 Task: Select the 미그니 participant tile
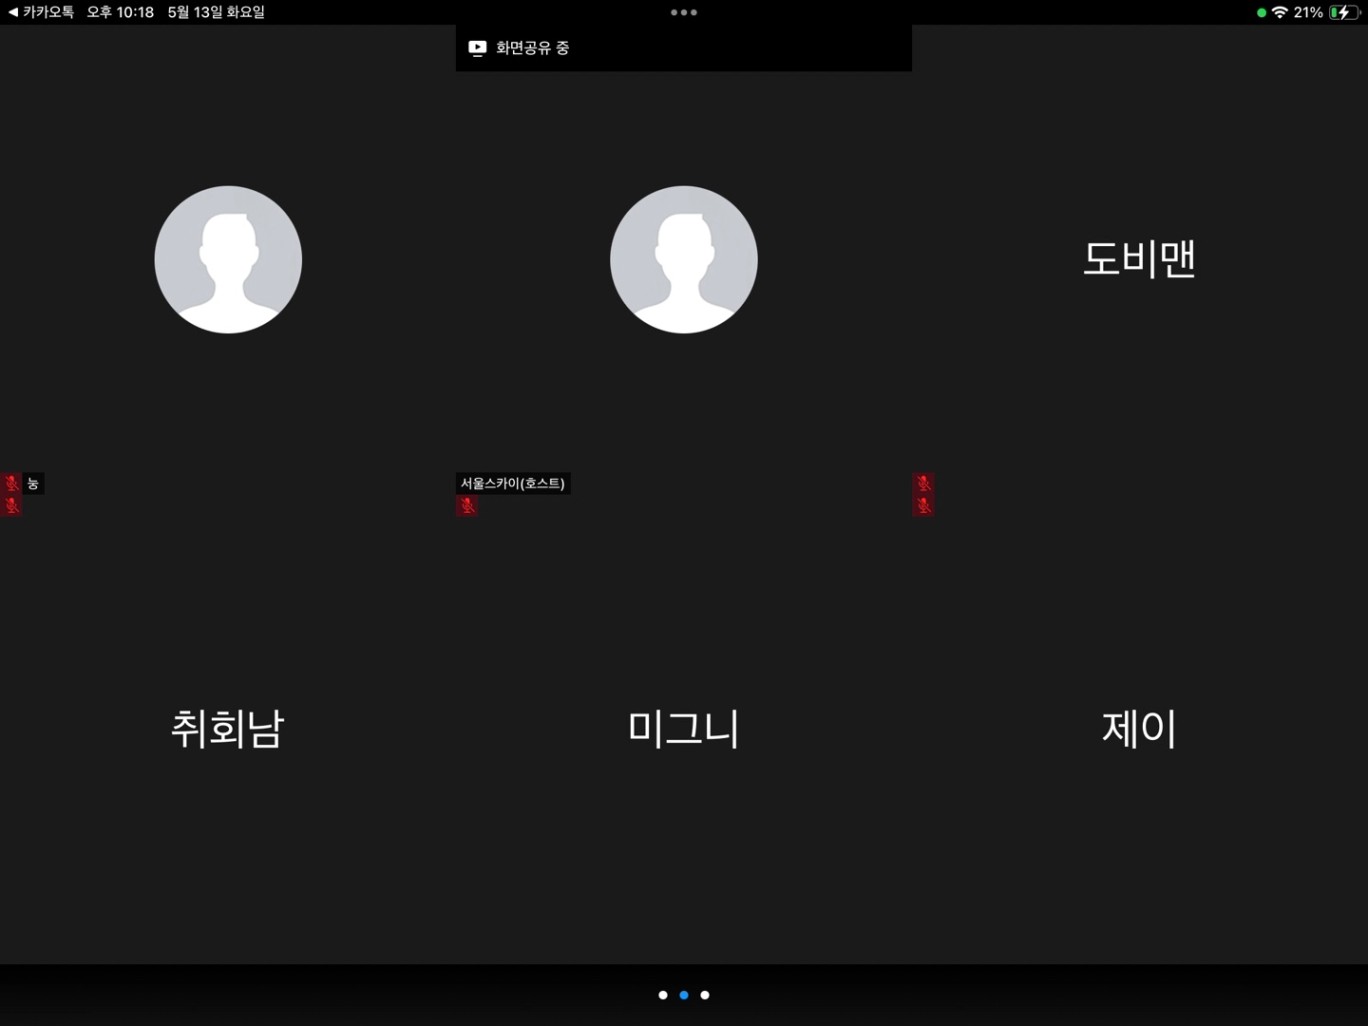pyautogui.click(x=684, y=729)
